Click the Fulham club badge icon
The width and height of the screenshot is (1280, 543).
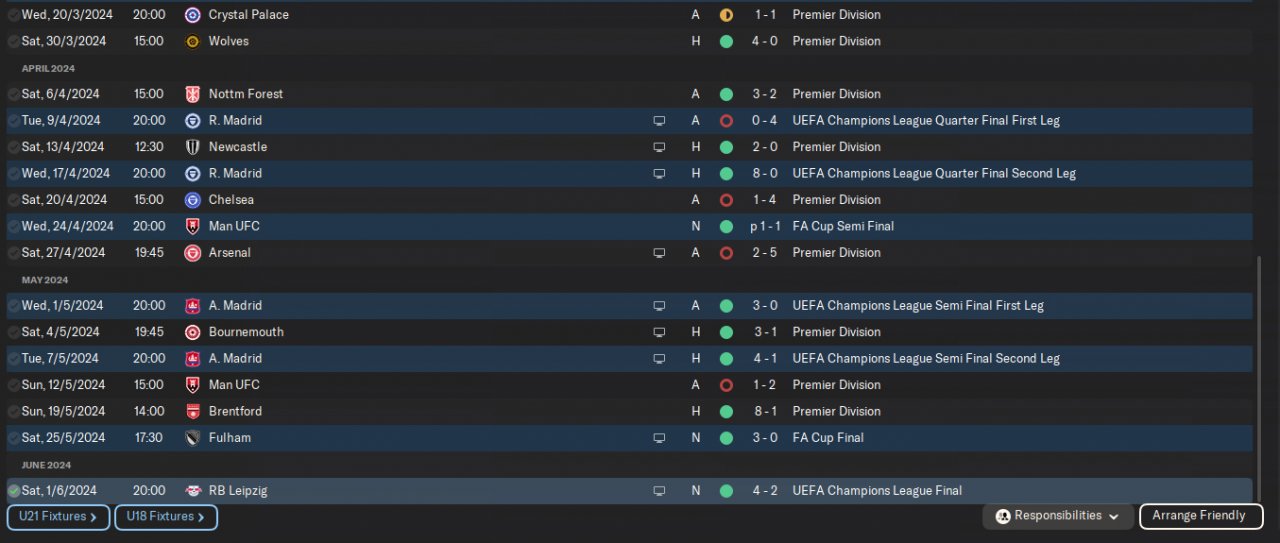[193, 438]
